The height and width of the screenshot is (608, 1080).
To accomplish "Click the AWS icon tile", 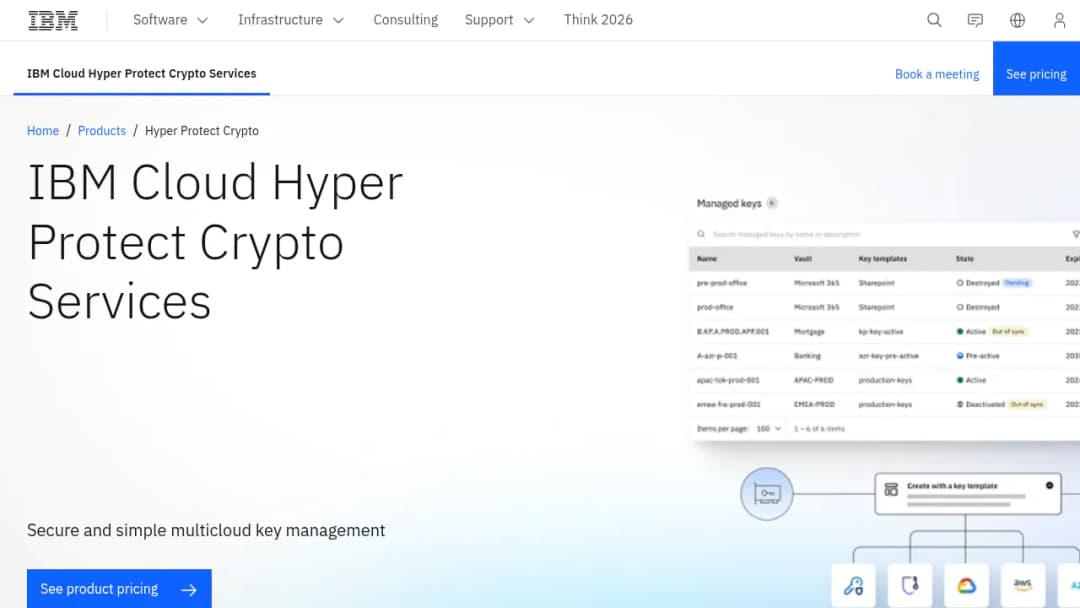I will [1023, 586].
